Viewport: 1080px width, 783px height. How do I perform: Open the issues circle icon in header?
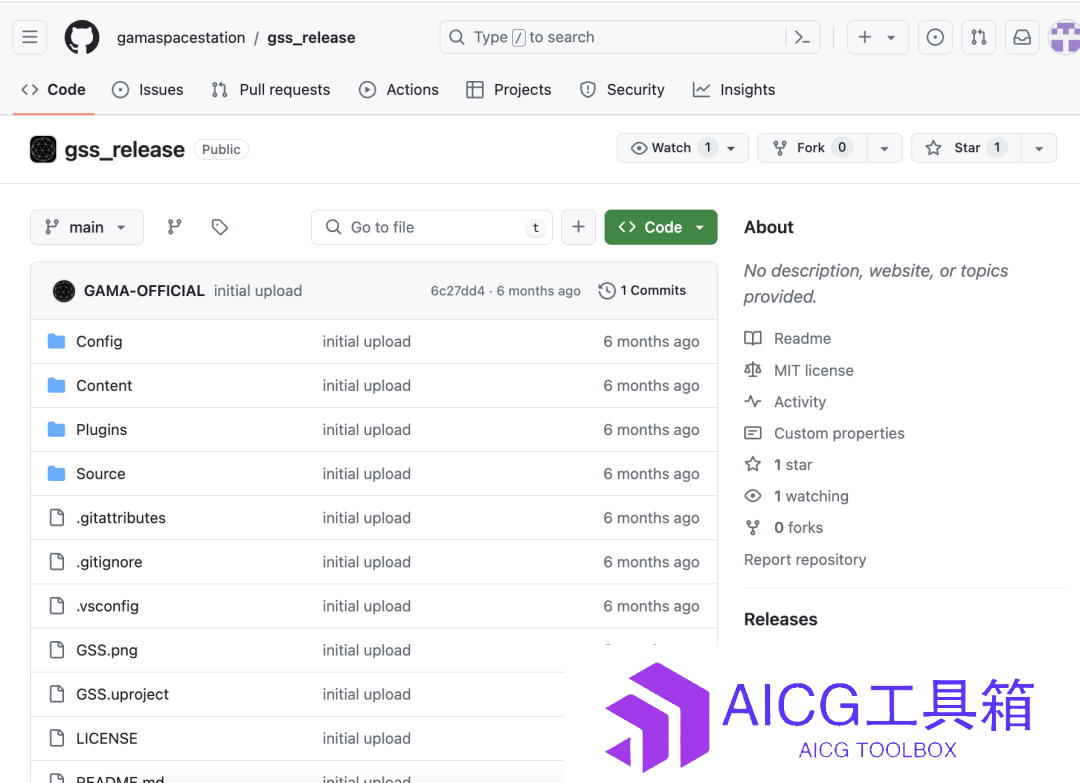[x=935, y=37]
